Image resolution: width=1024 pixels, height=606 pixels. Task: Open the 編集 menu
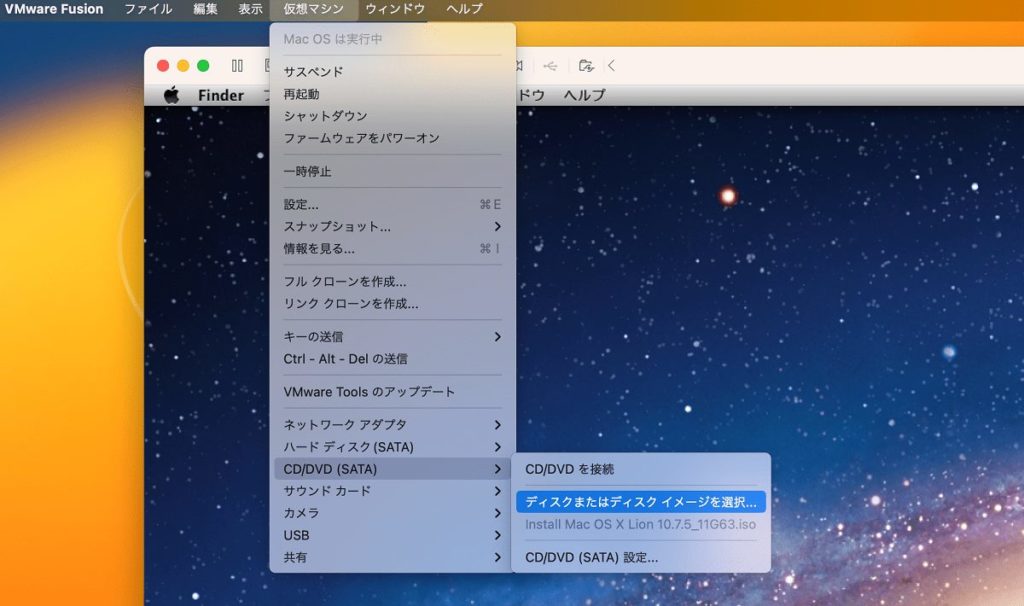(205, 9)
